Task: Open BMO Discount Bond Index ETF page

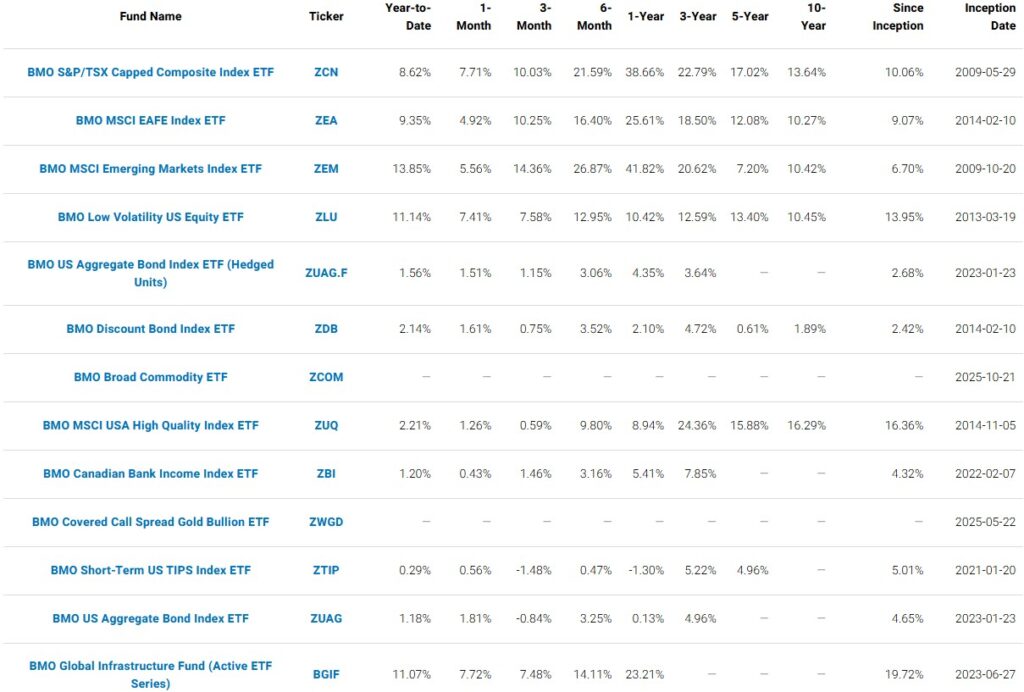Action: pos(150,329)
